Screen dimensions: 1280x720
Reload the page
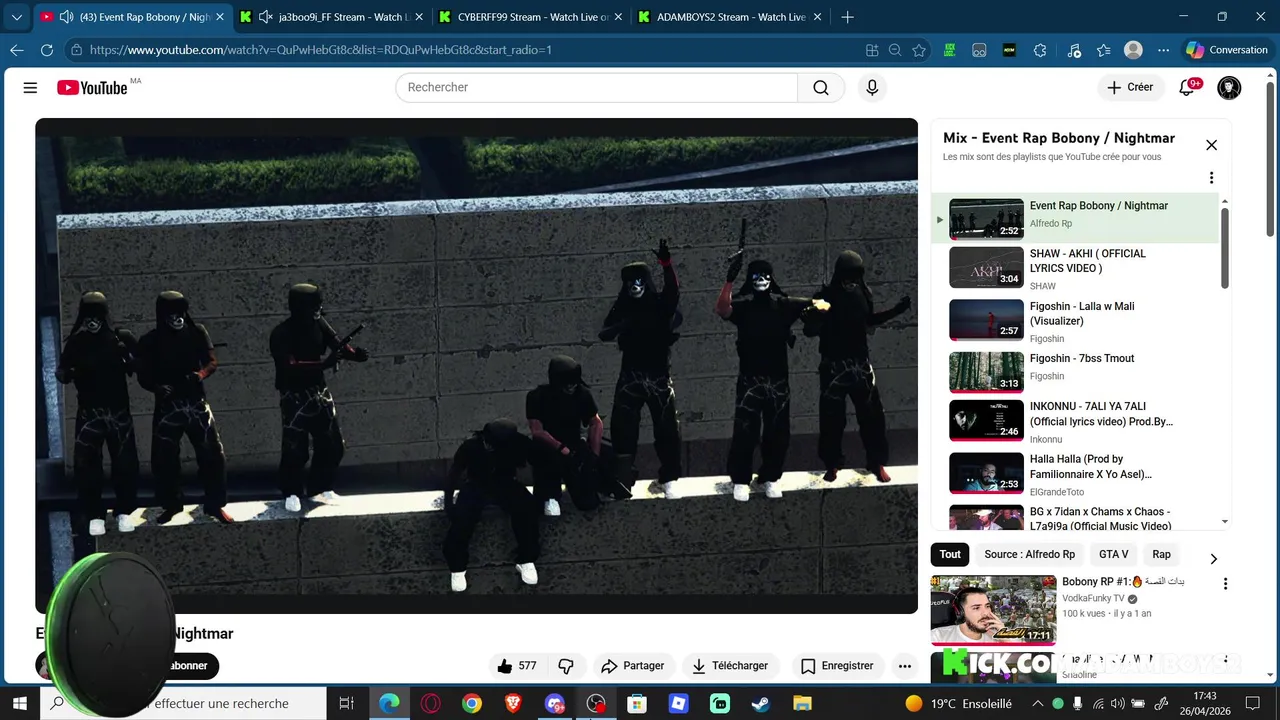[47, 50]
